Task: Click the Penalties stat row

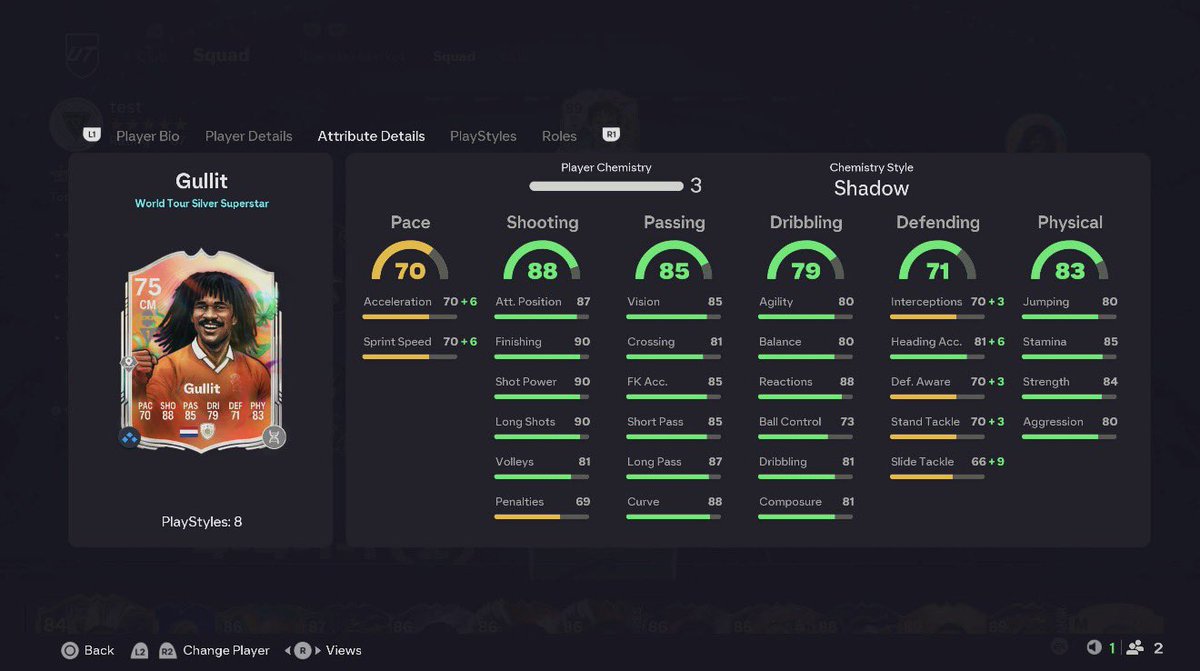Action: [x=542, y=506]
